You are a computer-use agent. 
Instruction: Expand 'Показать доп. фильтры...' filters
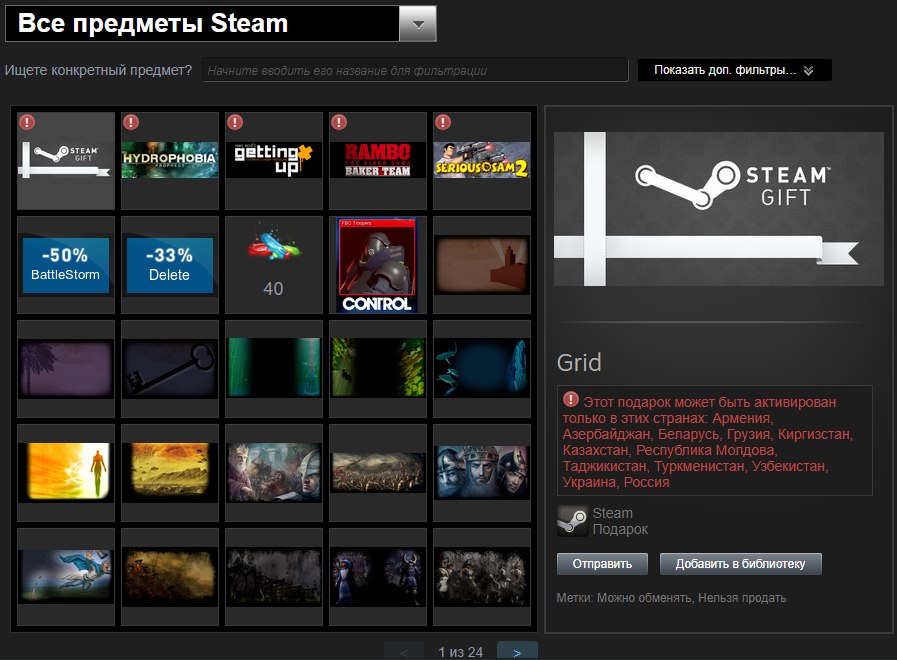(x=735, y=70)
